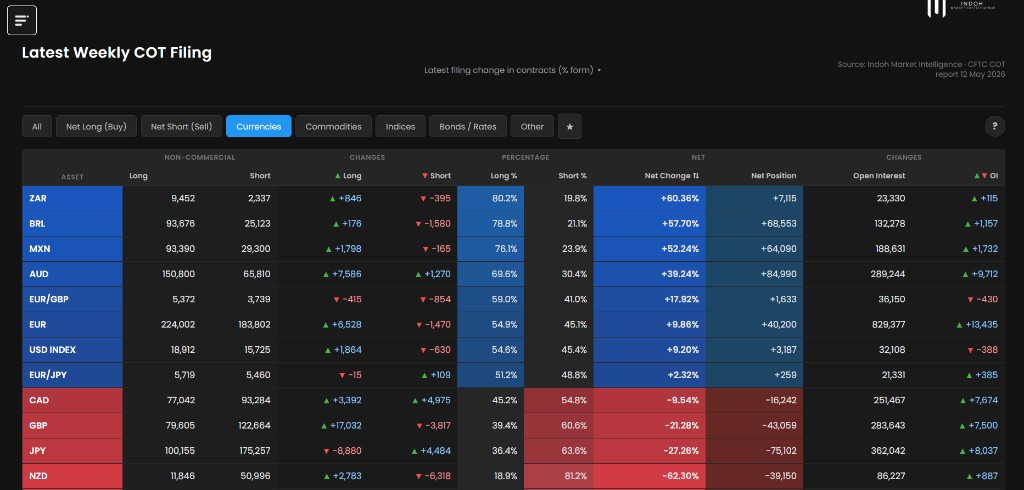Click JPY short contracts 175,257
Screen dimensions: 1024x490
click(x=252, y=451)
